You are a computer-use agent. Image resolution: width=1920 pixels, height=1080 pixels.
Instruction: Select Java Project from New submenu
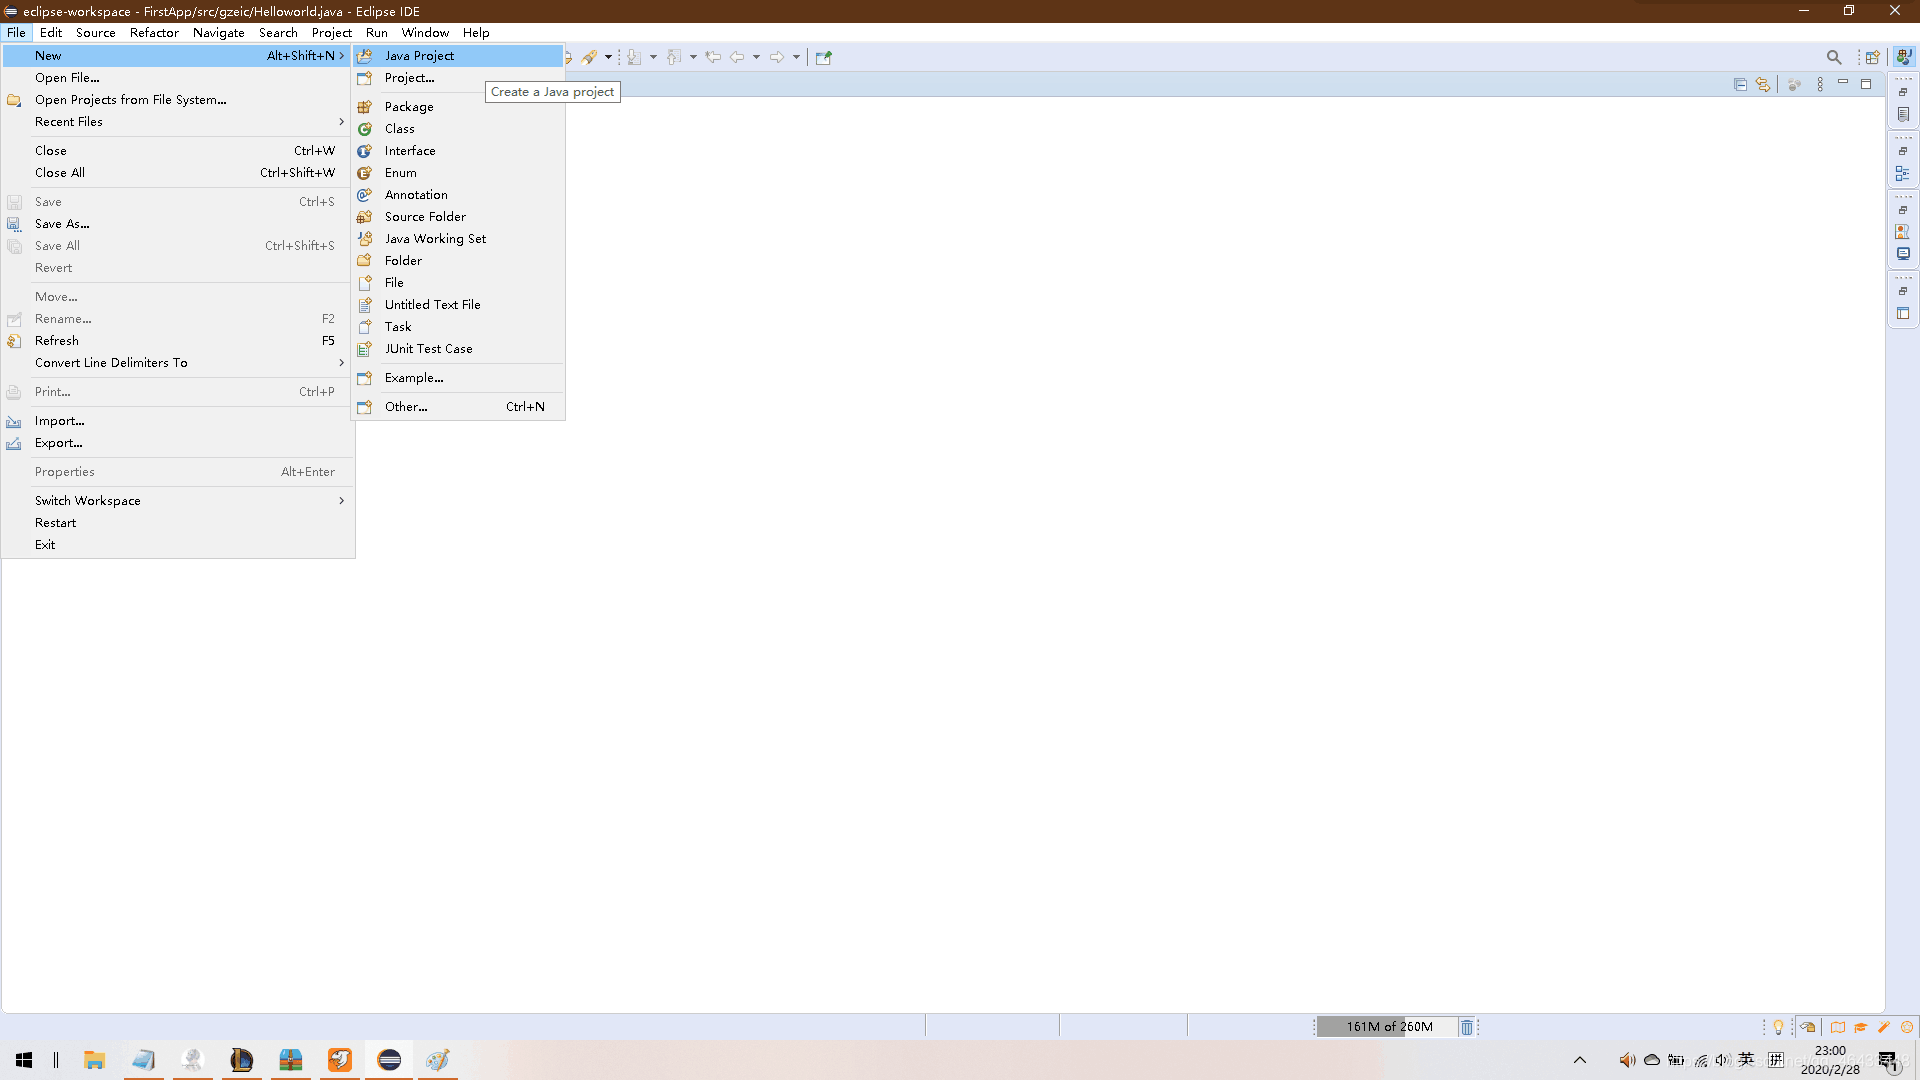click(x=419, y=56)
